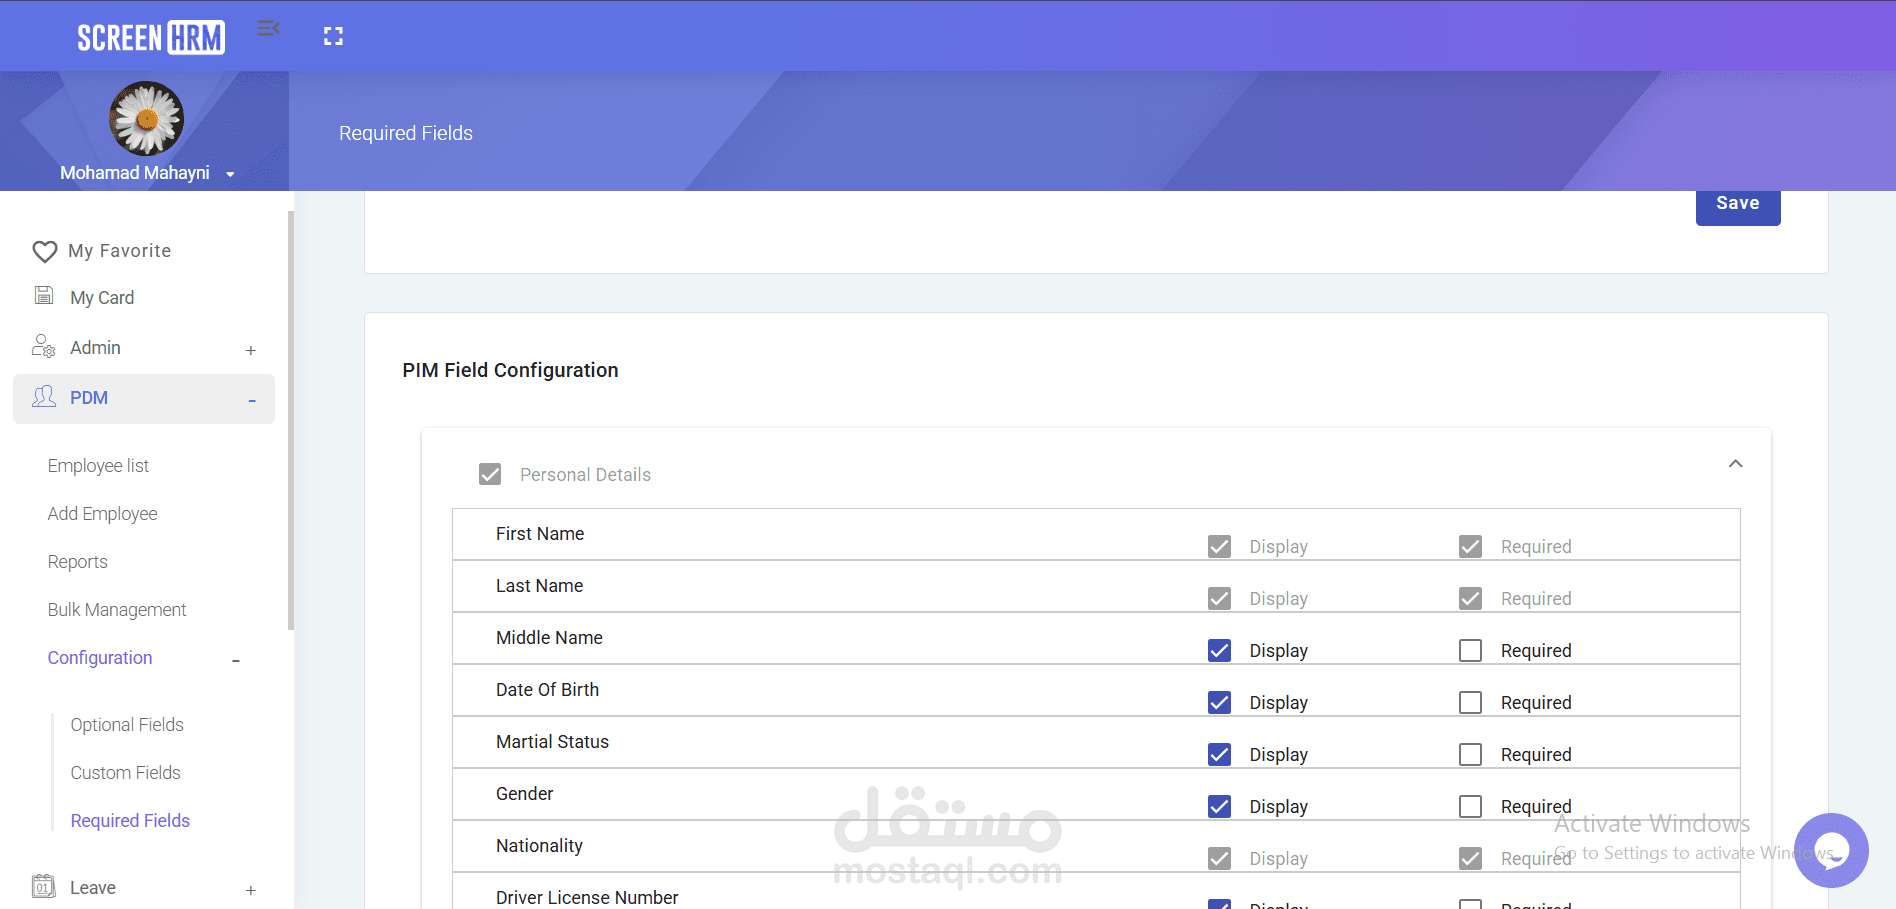Enable the Required checkbox for Middle Name
Image resolution: width=1896 pixels, height=909 pixels.
coord(1470,650)
